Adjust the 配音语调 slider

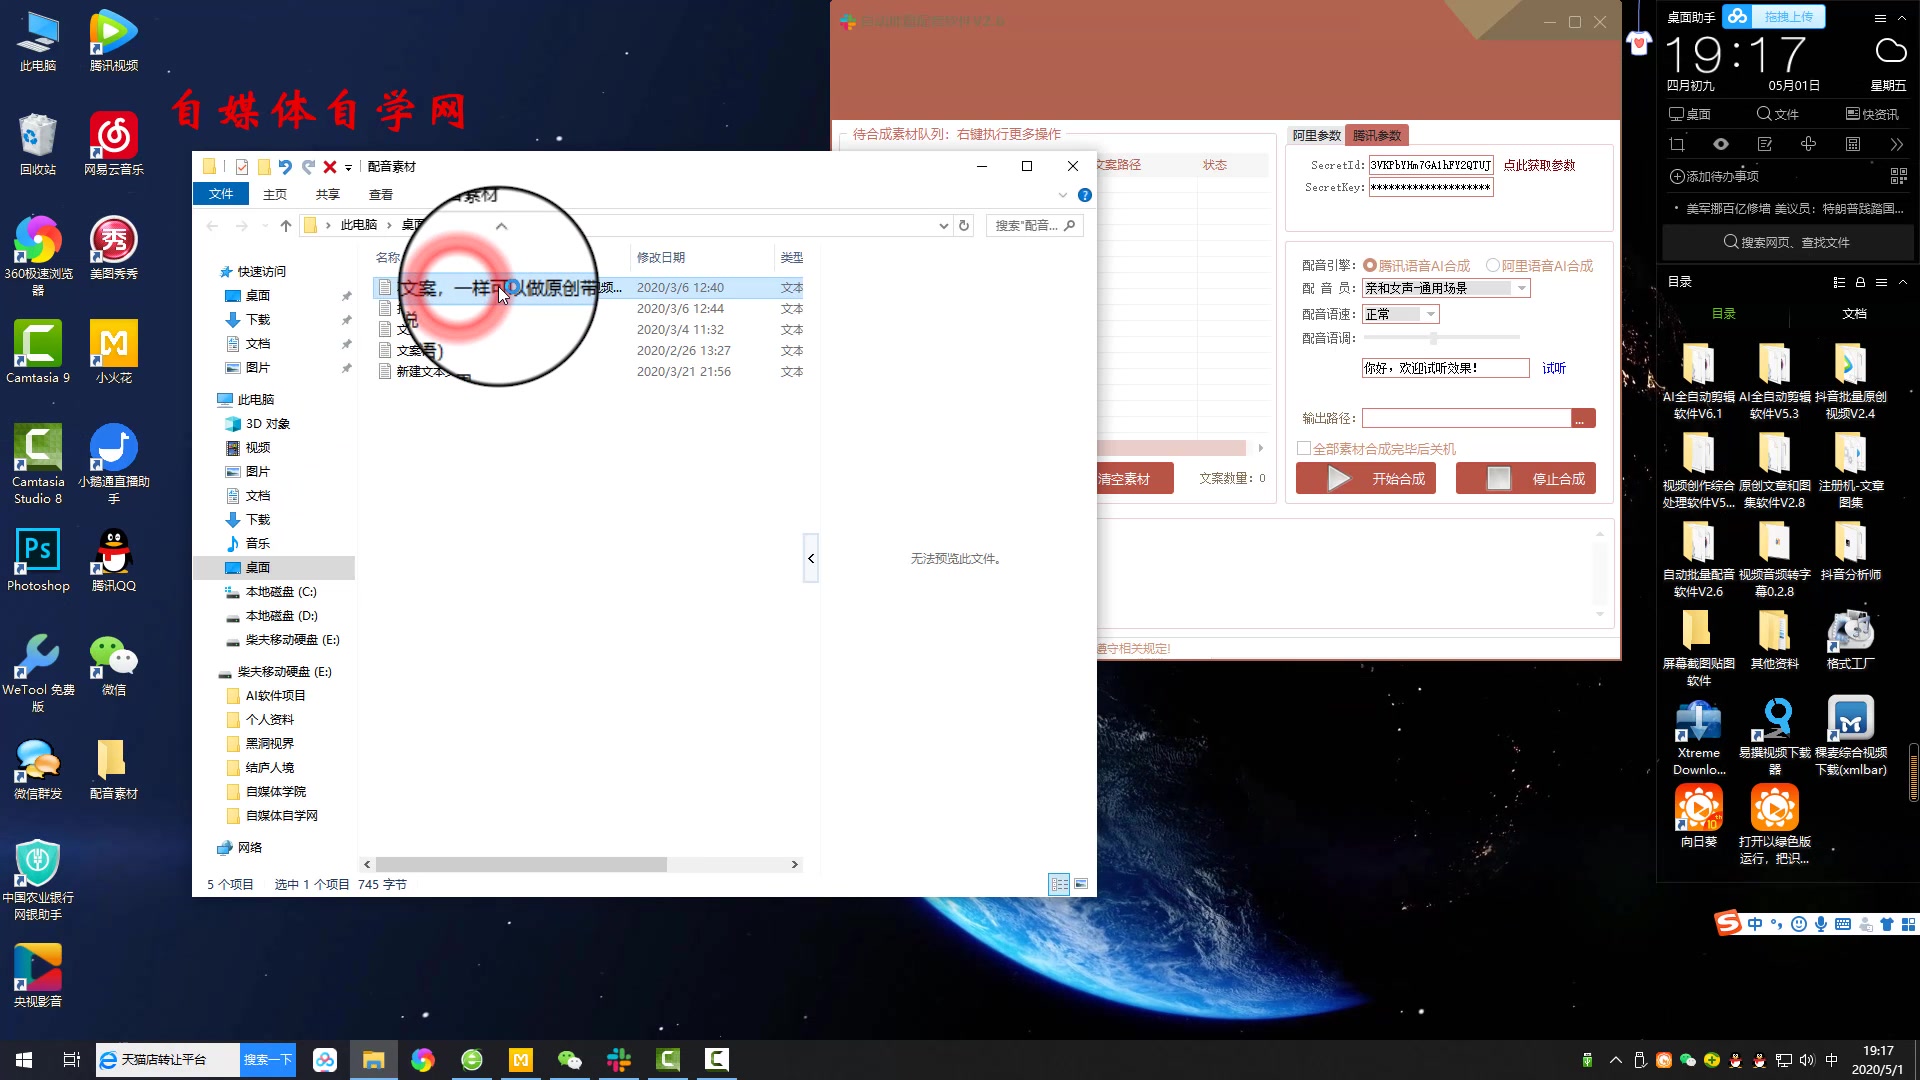pos(1433,339)
